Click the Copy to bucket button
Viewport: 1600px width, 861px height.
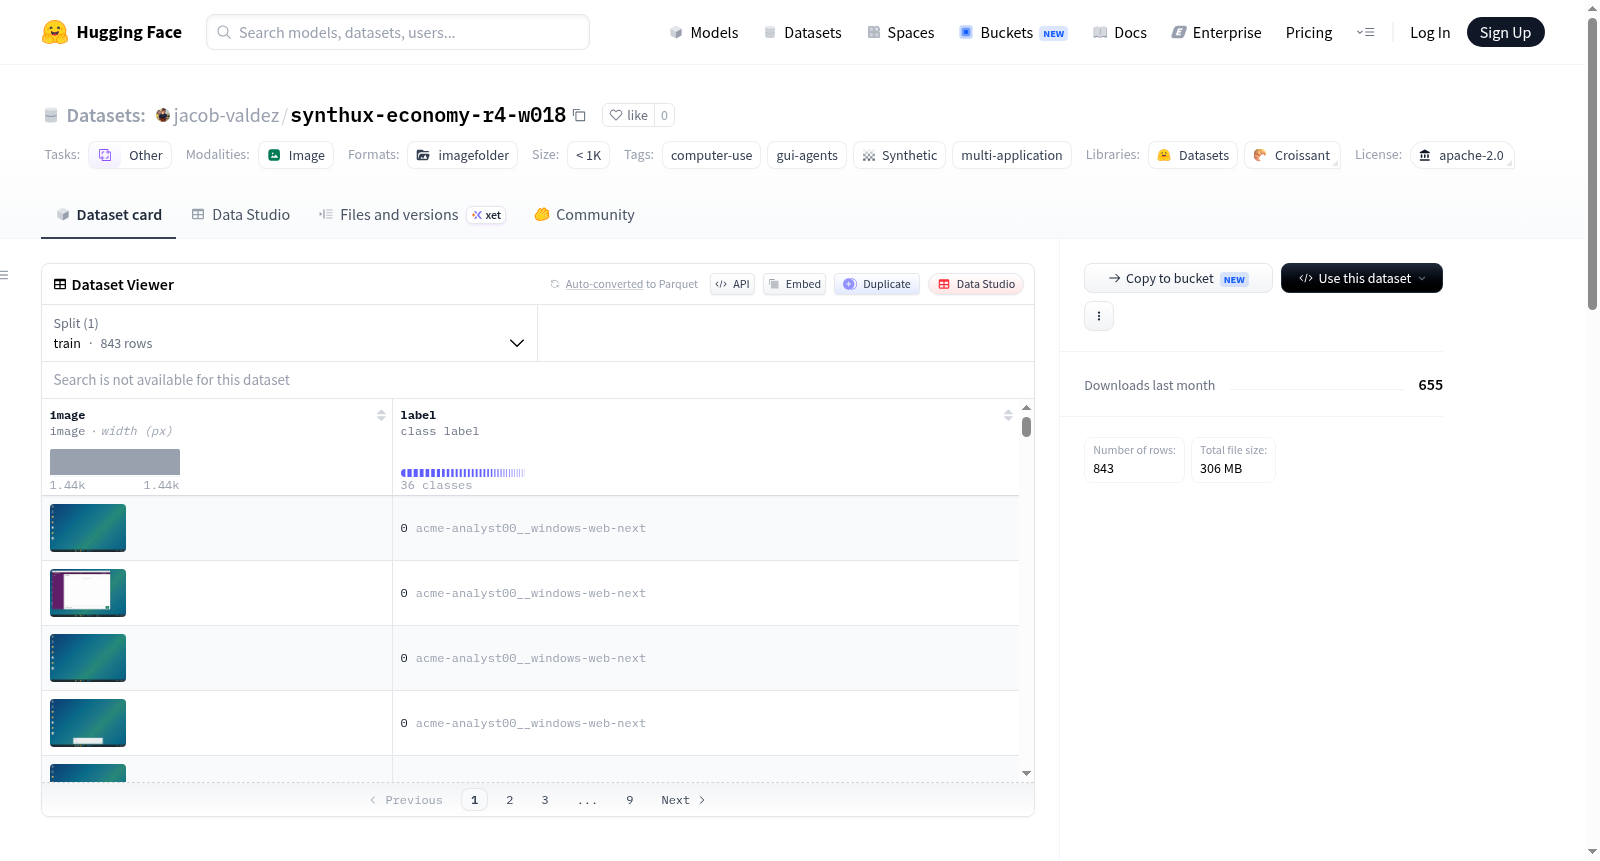(x=1178, y=278)
